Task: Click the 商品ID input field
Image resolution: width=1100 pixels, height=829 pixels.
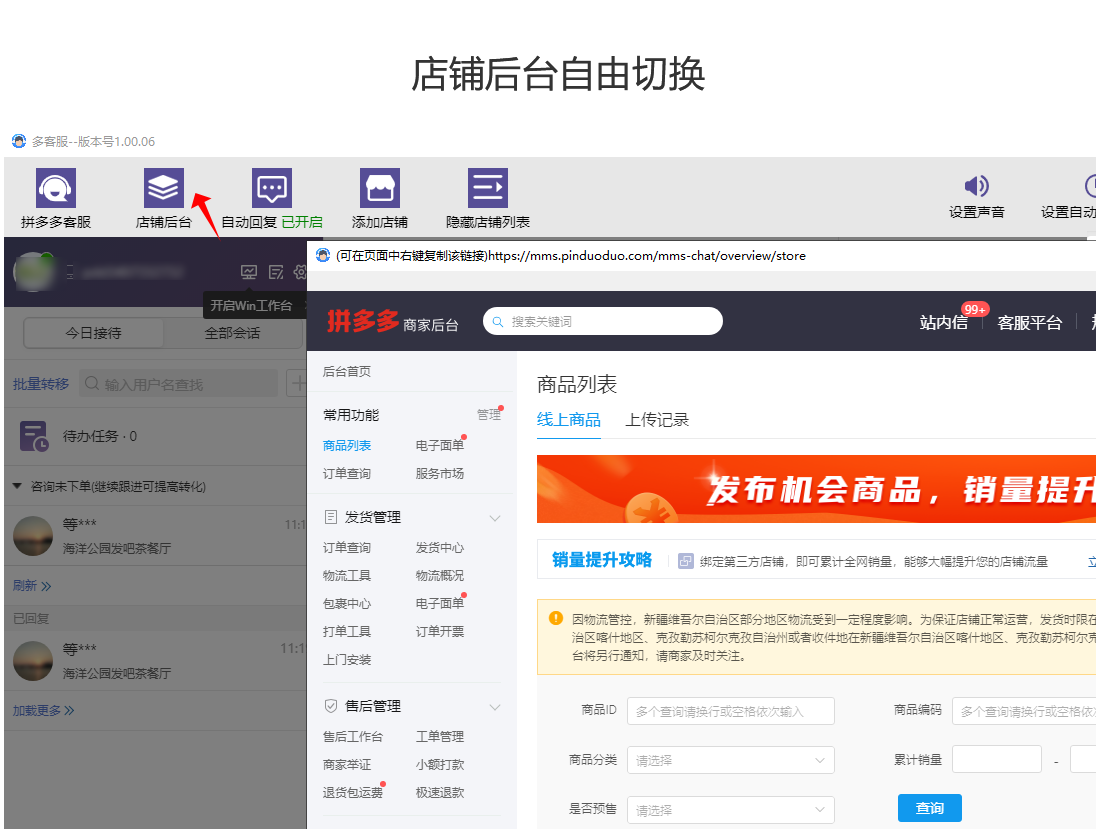Action: pos(730,711)
